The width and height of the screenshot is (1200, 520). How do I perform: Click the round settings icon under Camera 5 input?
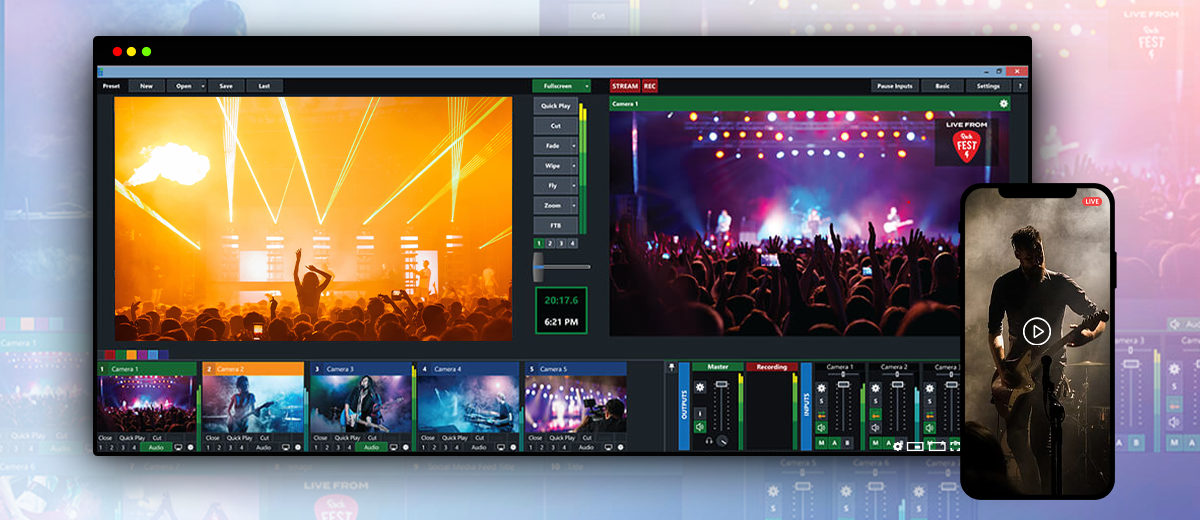pyautogui.click(x=620, y=447)
